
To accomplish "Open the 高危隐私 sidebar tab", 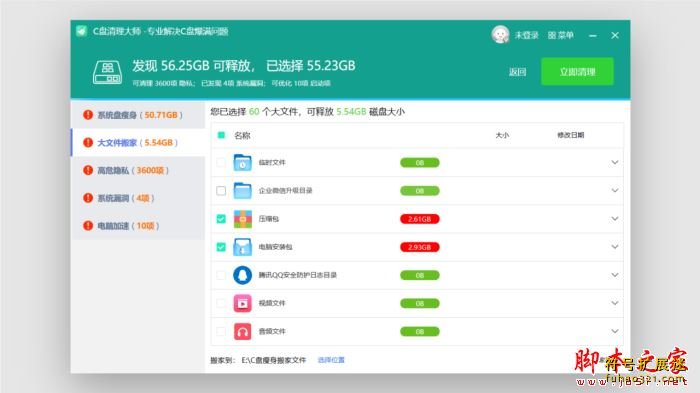I will [x=138, y=170].
